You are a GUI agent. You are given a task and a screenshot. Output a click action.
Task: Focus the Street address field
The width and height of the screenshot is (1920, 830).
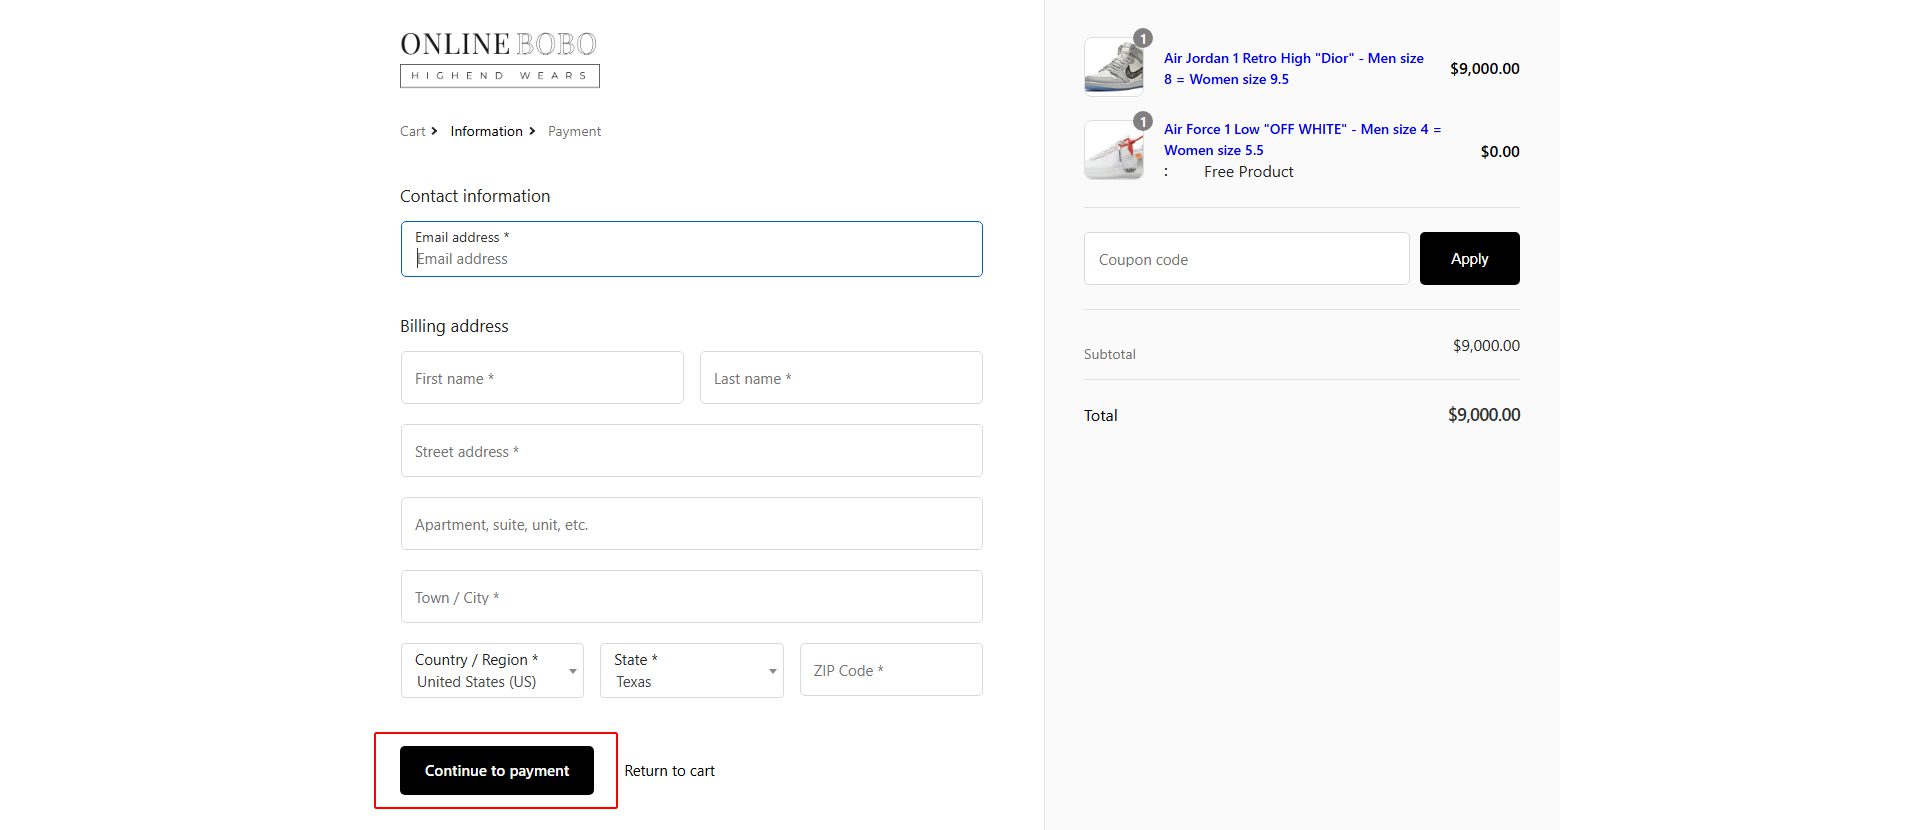point(691,451)
